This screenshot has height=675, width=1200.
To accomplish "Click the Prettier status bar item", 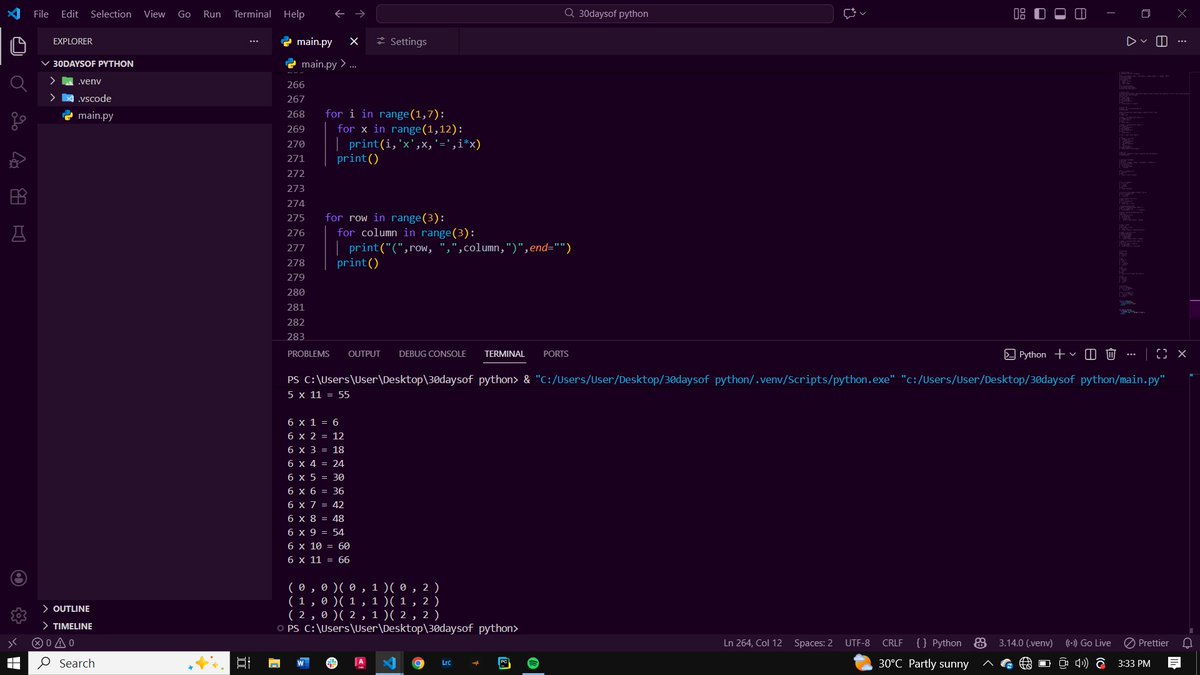I will [x=1146, y=643].
